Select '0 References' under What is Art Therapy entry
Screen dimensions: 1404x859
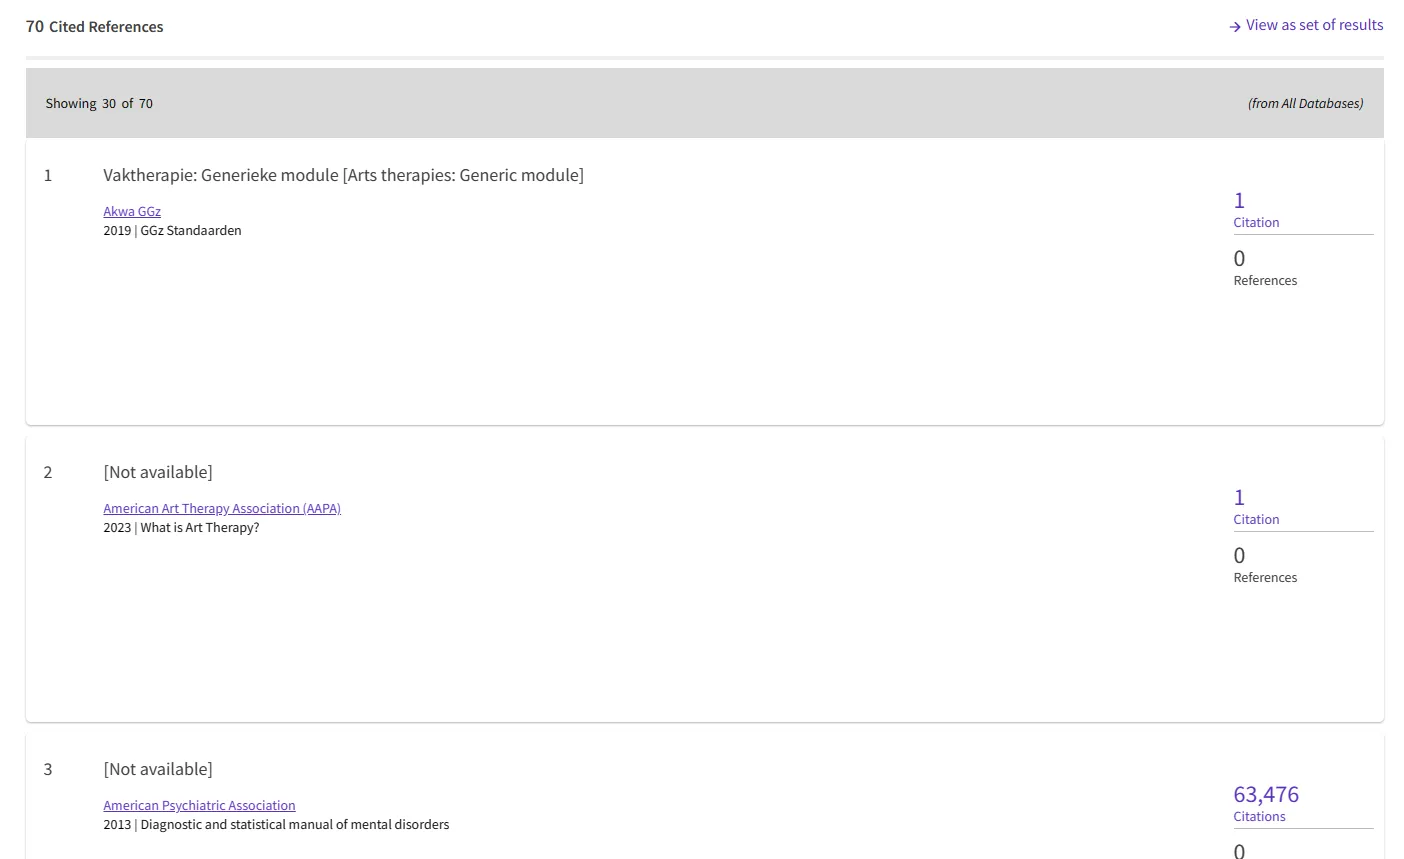coord(1265,564)
